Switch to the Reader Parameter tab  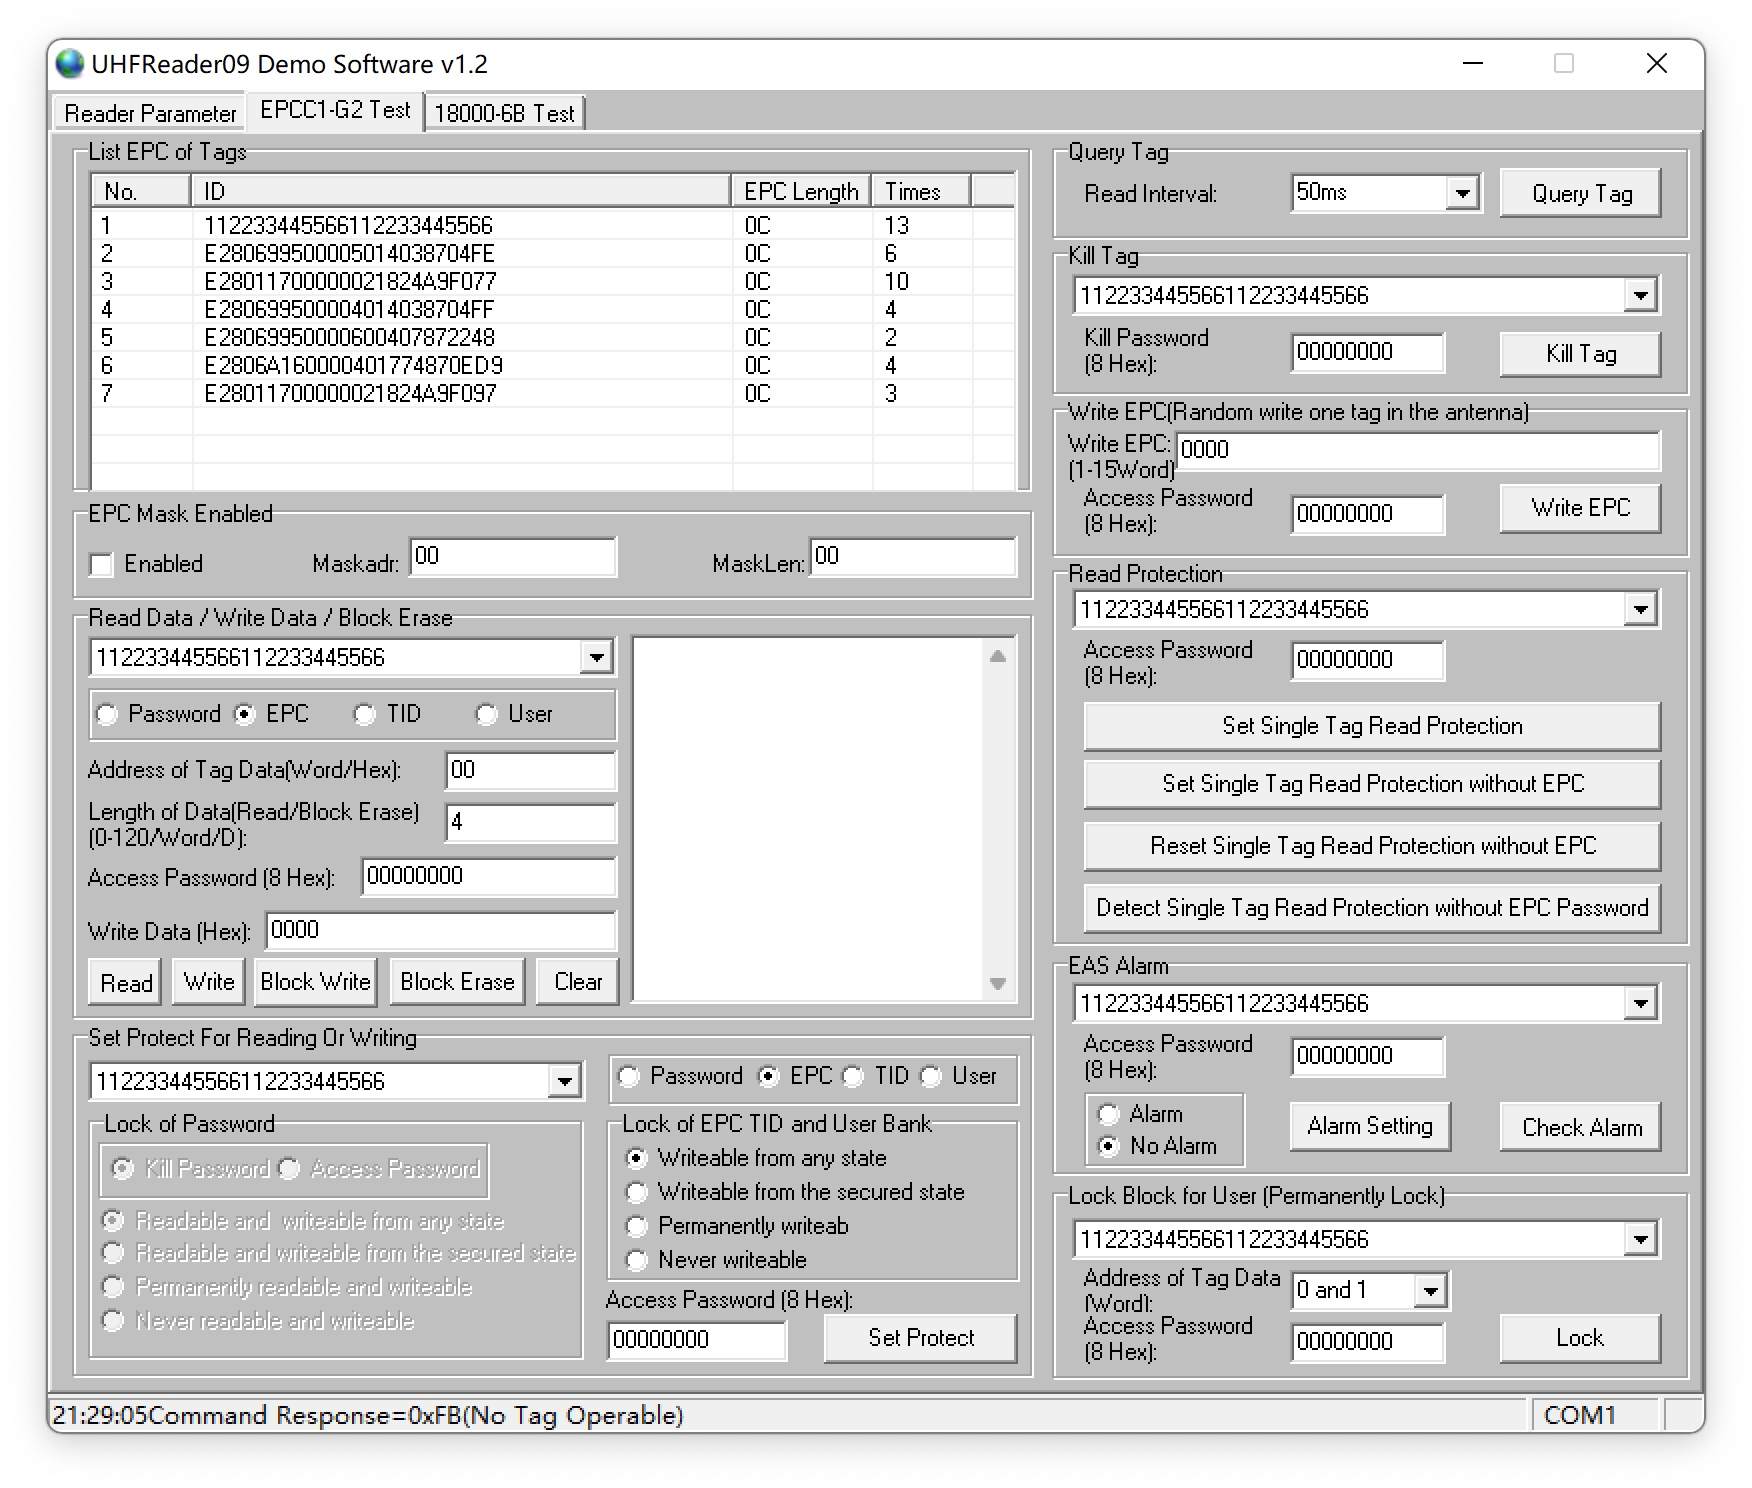pos(148,113)
